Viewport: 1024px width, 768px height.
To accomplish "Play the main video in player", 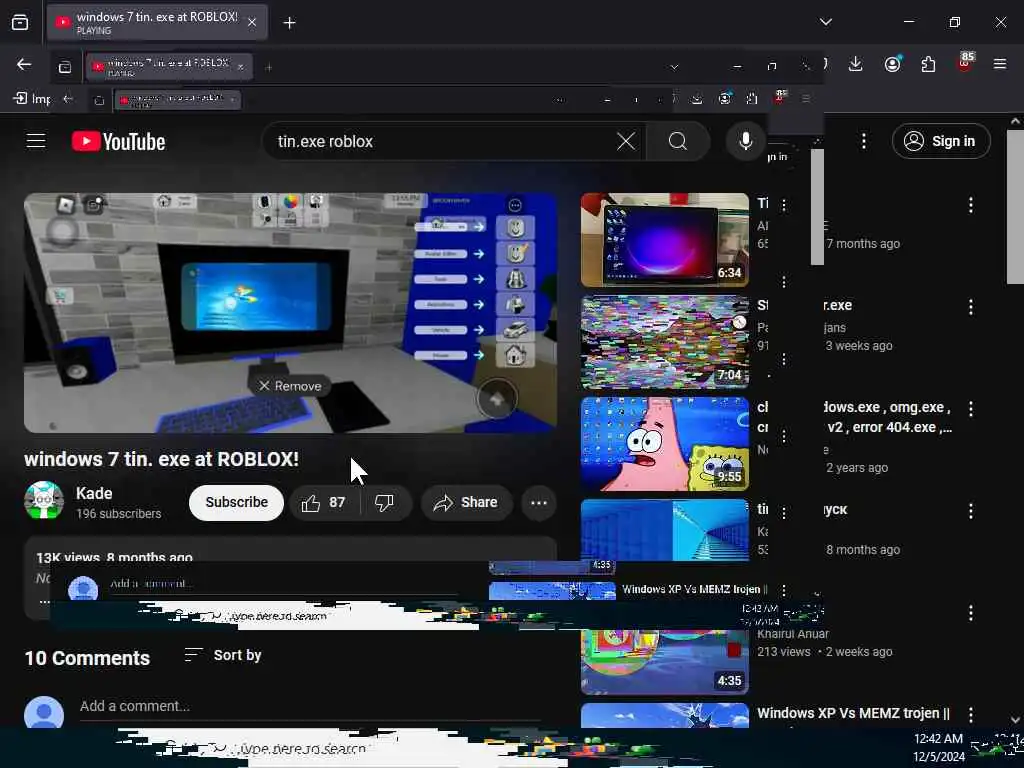I will tap(291, 312).
